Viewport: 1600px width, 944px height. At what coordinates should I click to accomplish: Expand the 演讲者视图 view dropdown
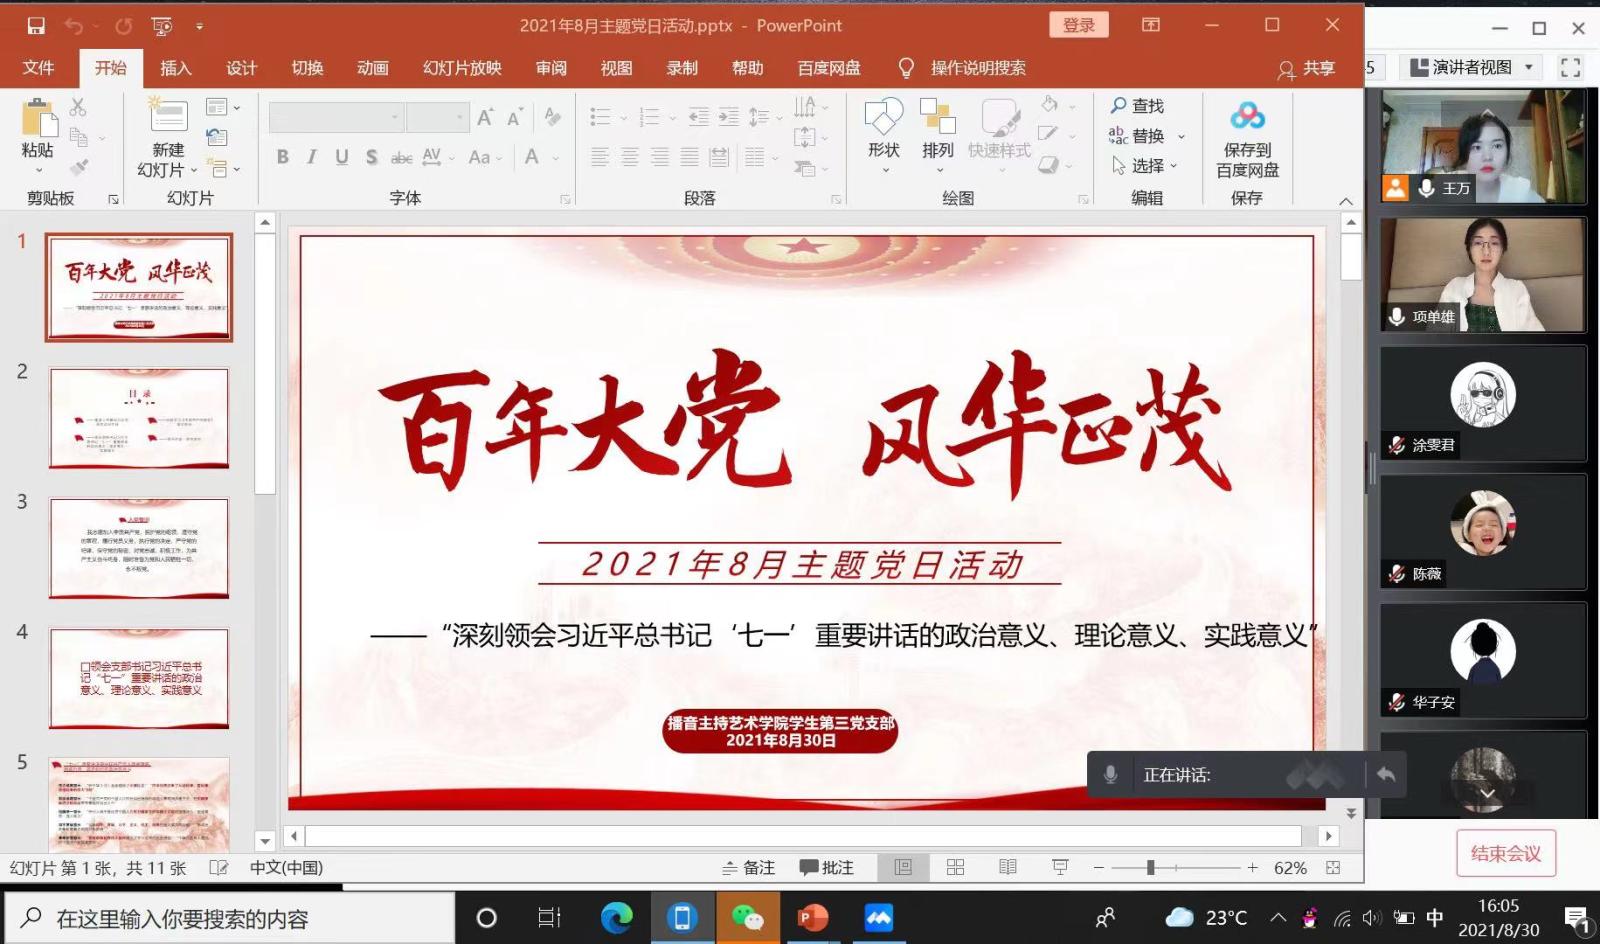[x=1528, y=67]
